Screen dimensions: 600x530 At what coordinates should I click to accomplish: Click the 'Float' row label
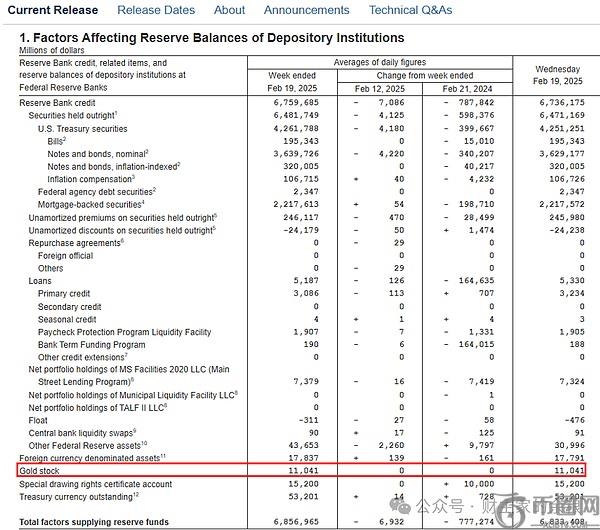pos(38,420)
